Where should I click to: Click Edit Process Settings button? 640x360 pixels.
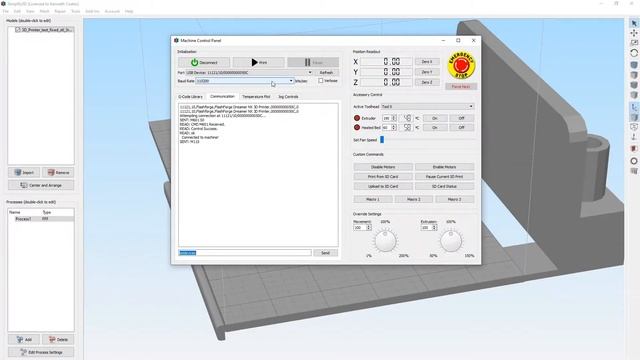pos(41,352)
